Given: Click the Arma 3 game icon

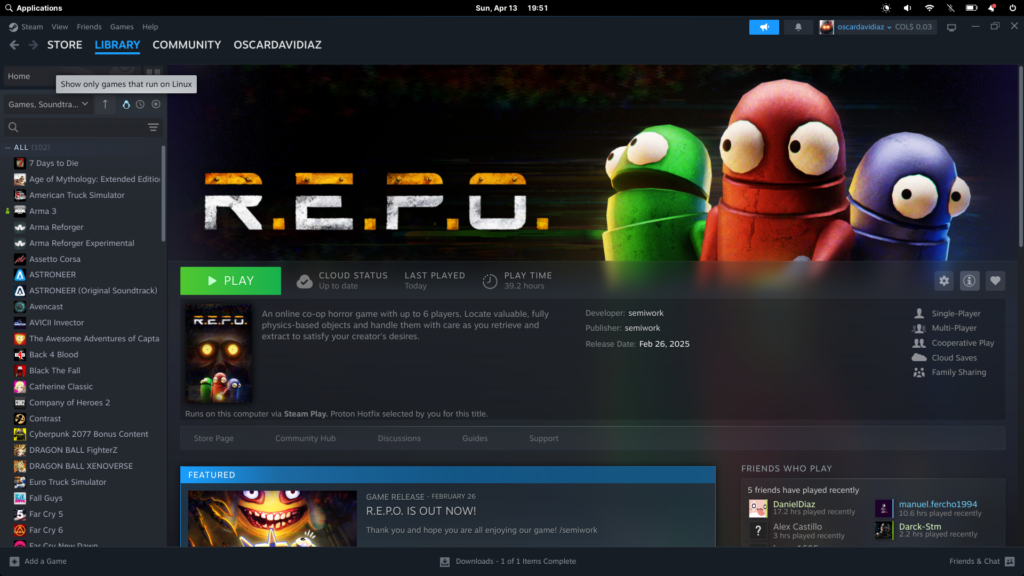Looking at the screenshot, I should [20, 211].
